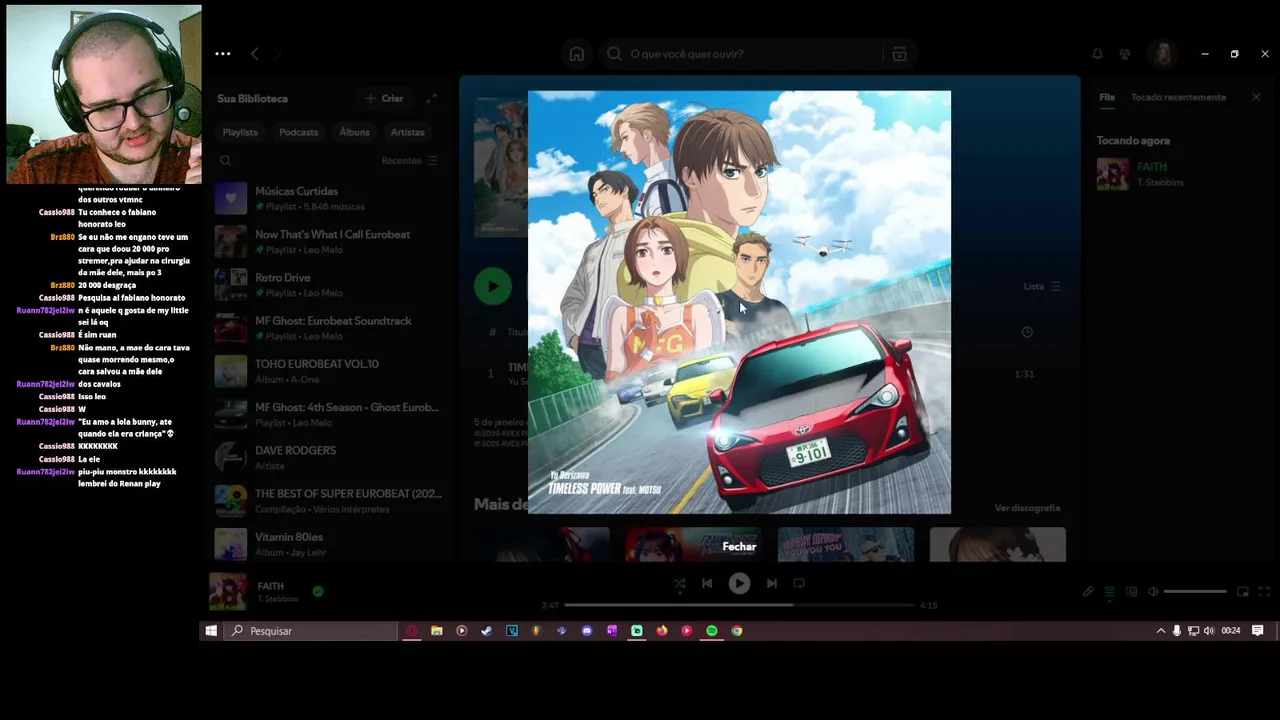Open the Recentes sort dropdown

[x=409, y=160]
